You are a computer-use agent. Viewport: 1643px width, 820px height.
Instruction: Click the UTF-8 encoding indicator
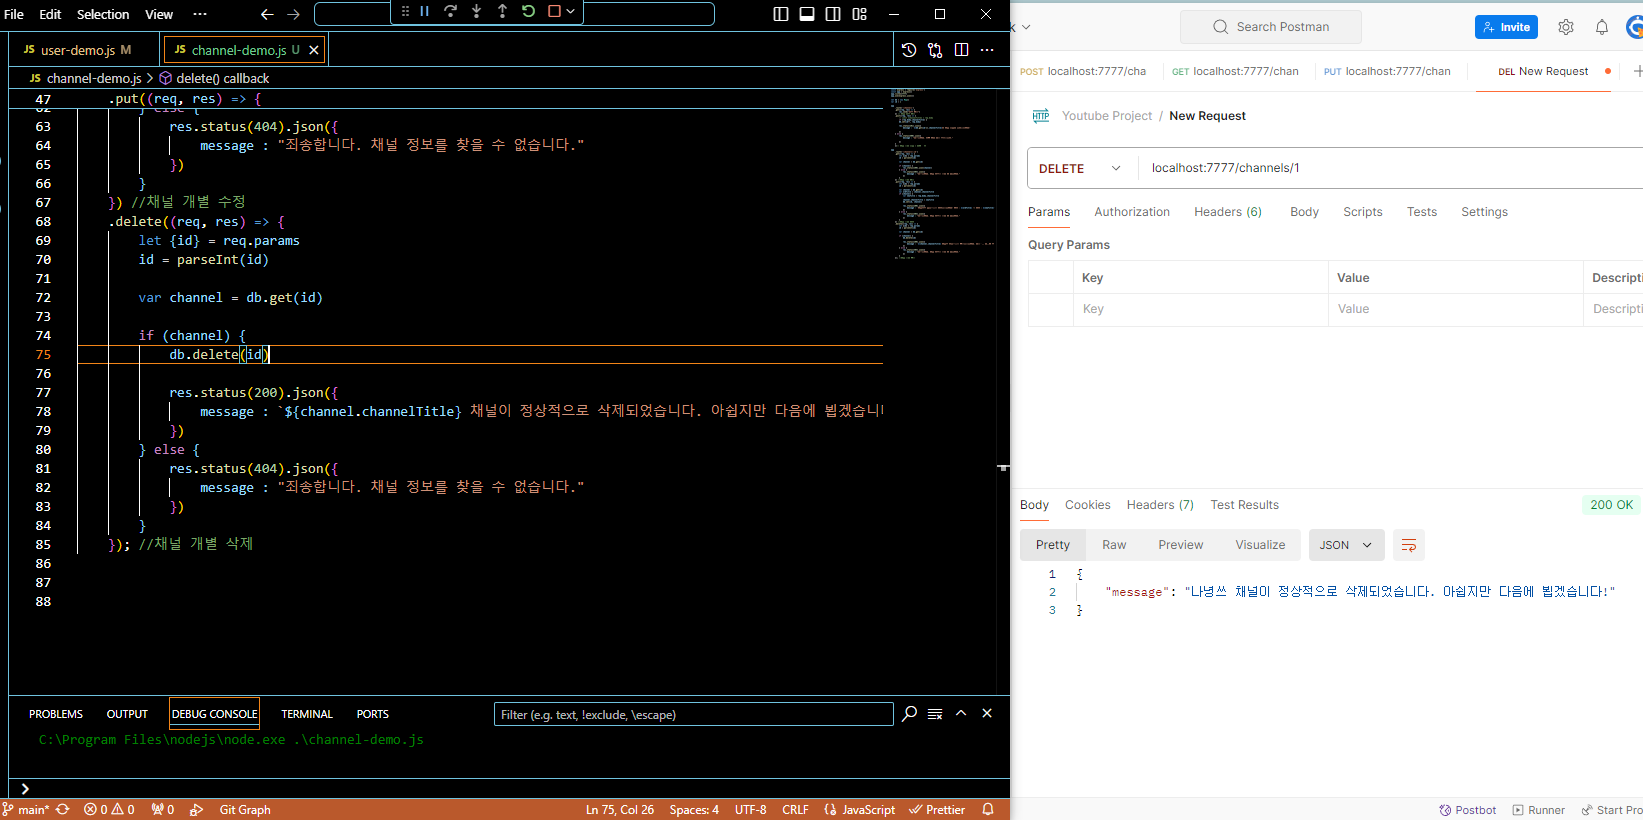751,810
